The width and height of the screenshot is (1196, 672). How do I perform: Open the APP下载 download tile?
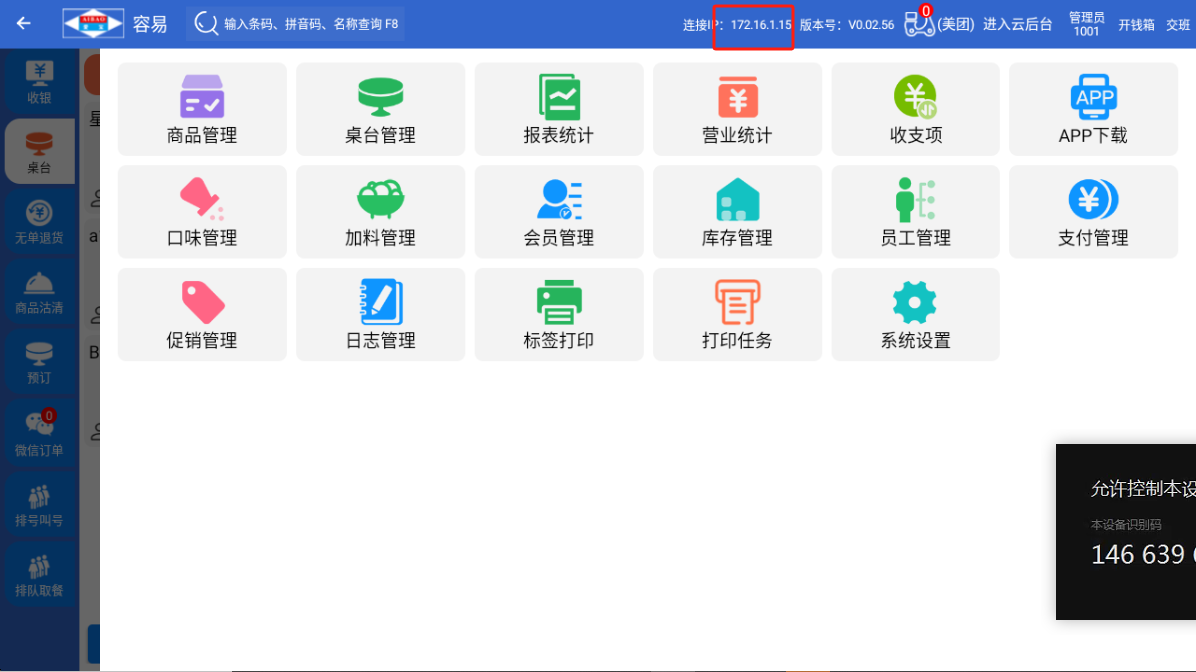click(1093, 109)
